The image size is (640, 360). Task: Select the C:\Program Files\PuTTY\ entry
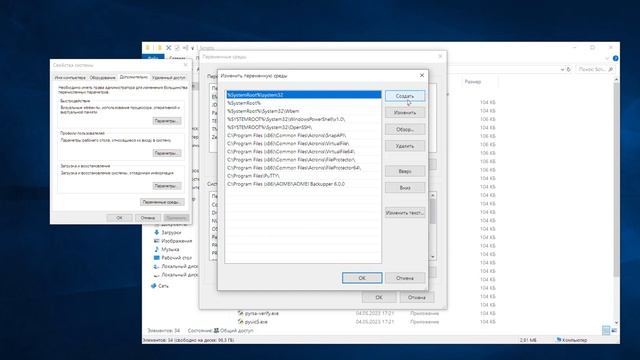tap(304, 176)
